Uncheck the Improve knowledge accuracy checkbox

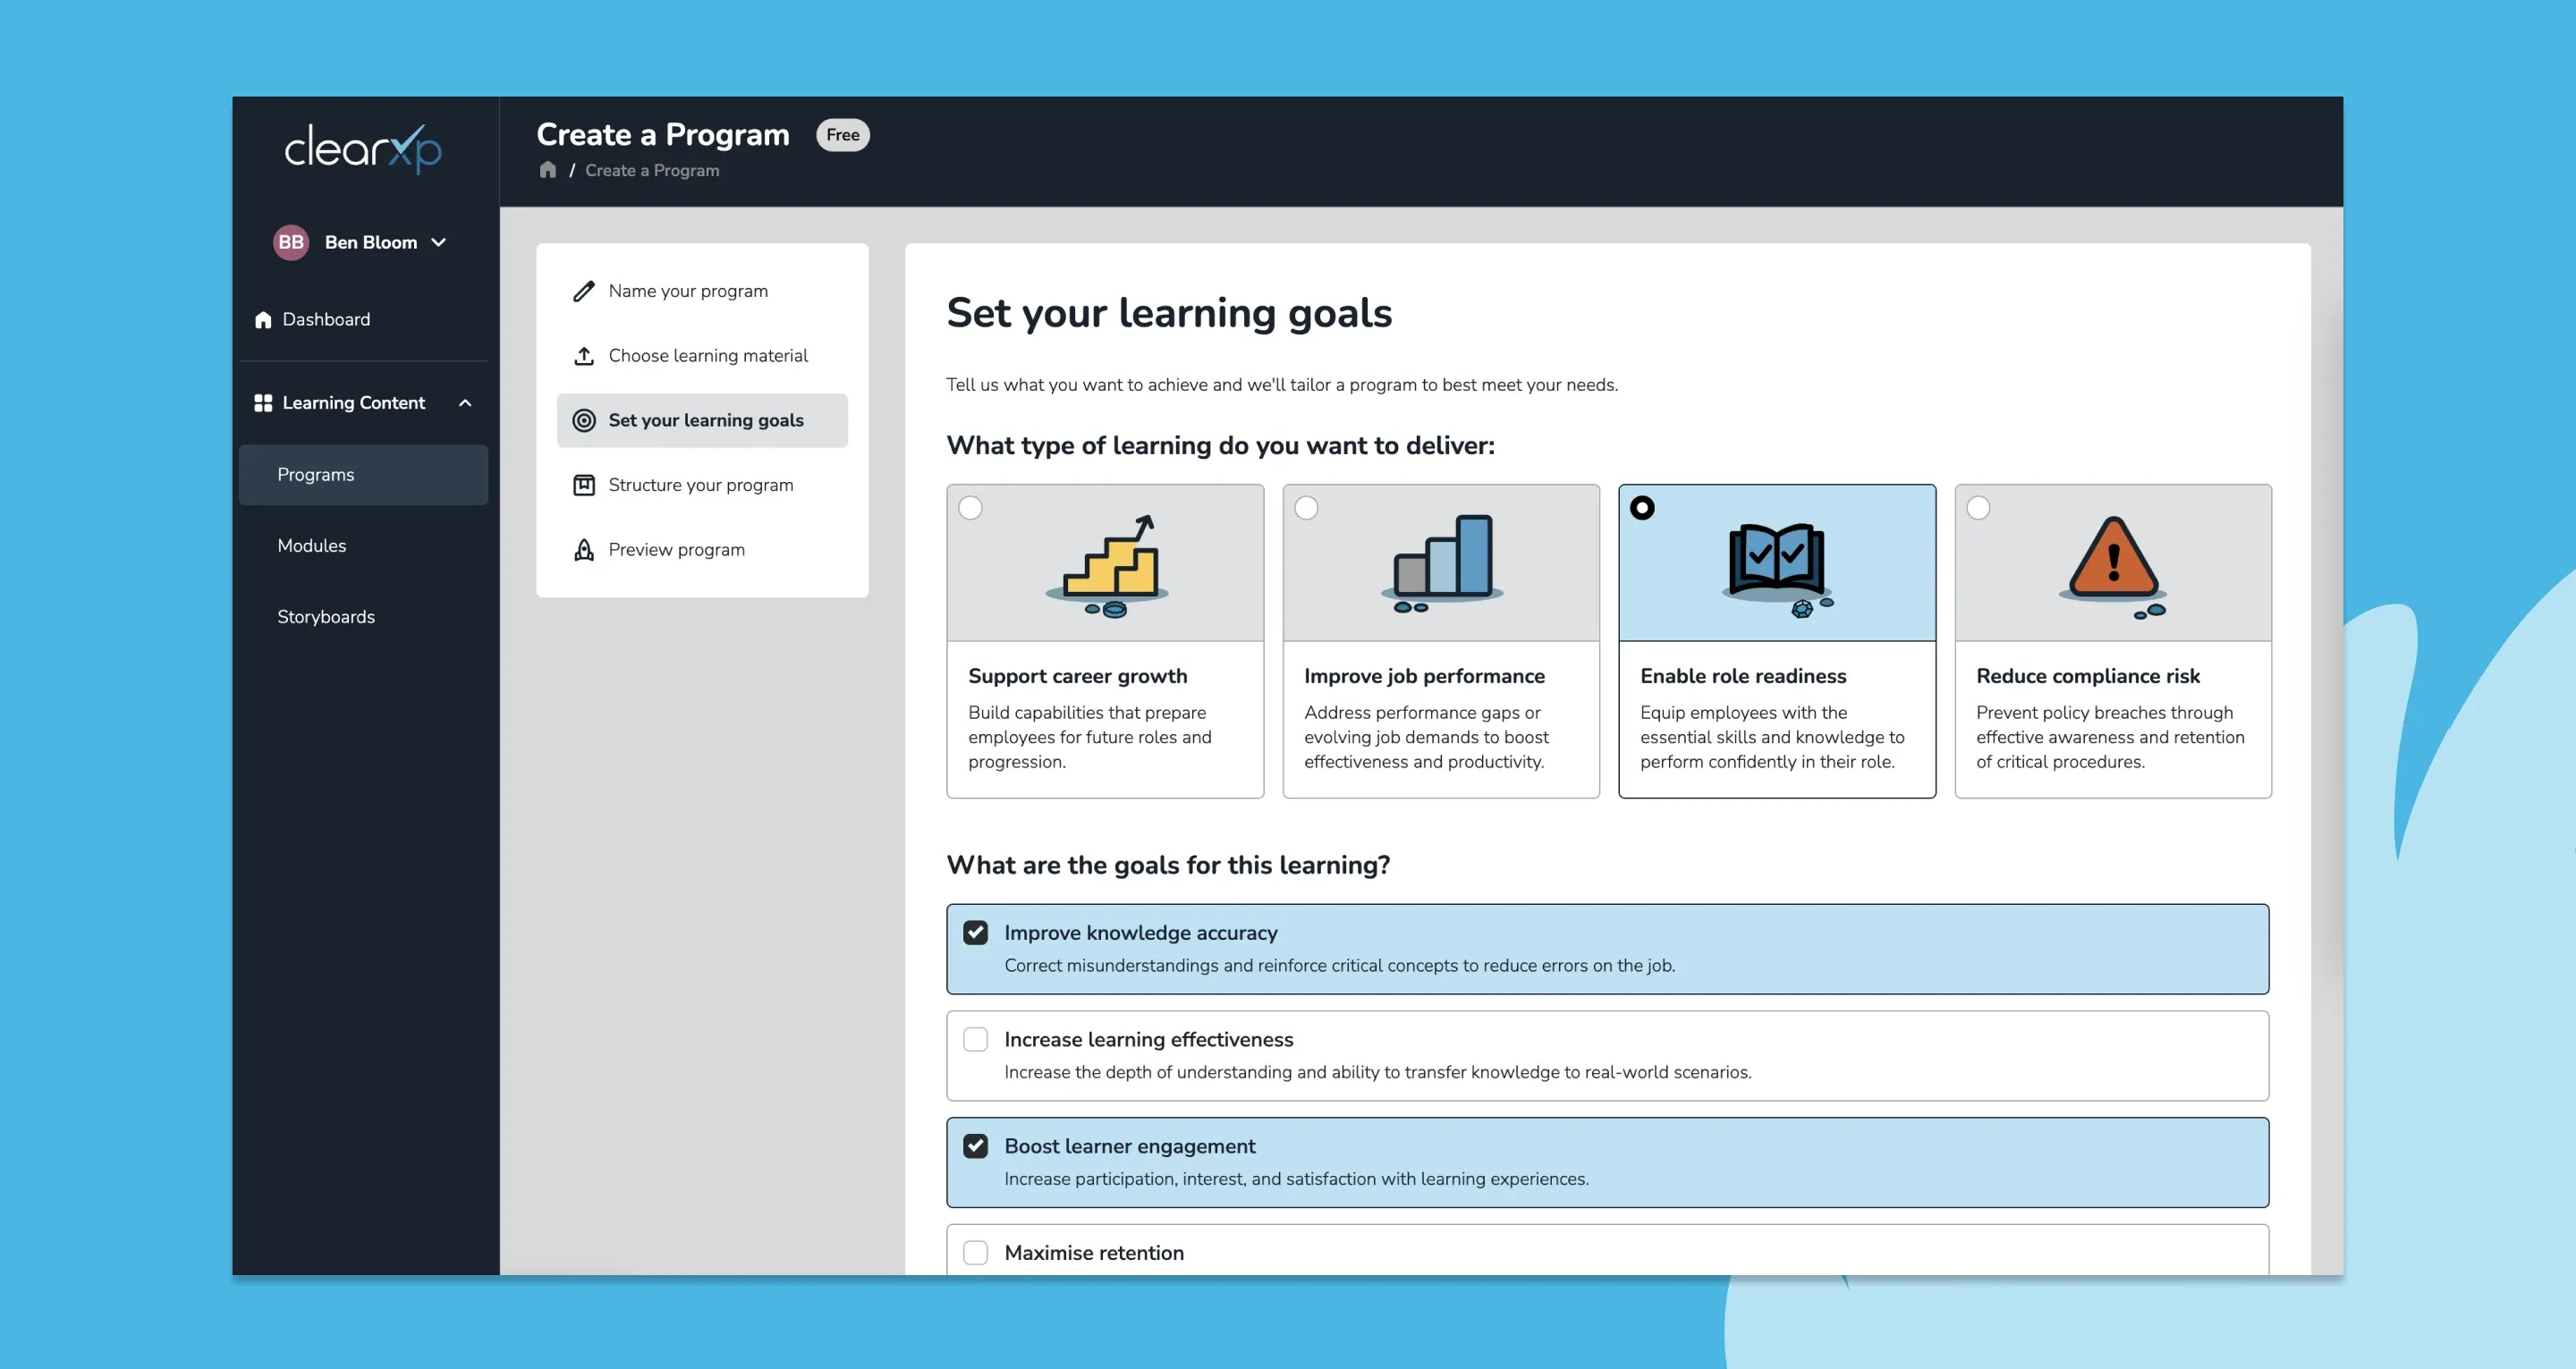975,933
